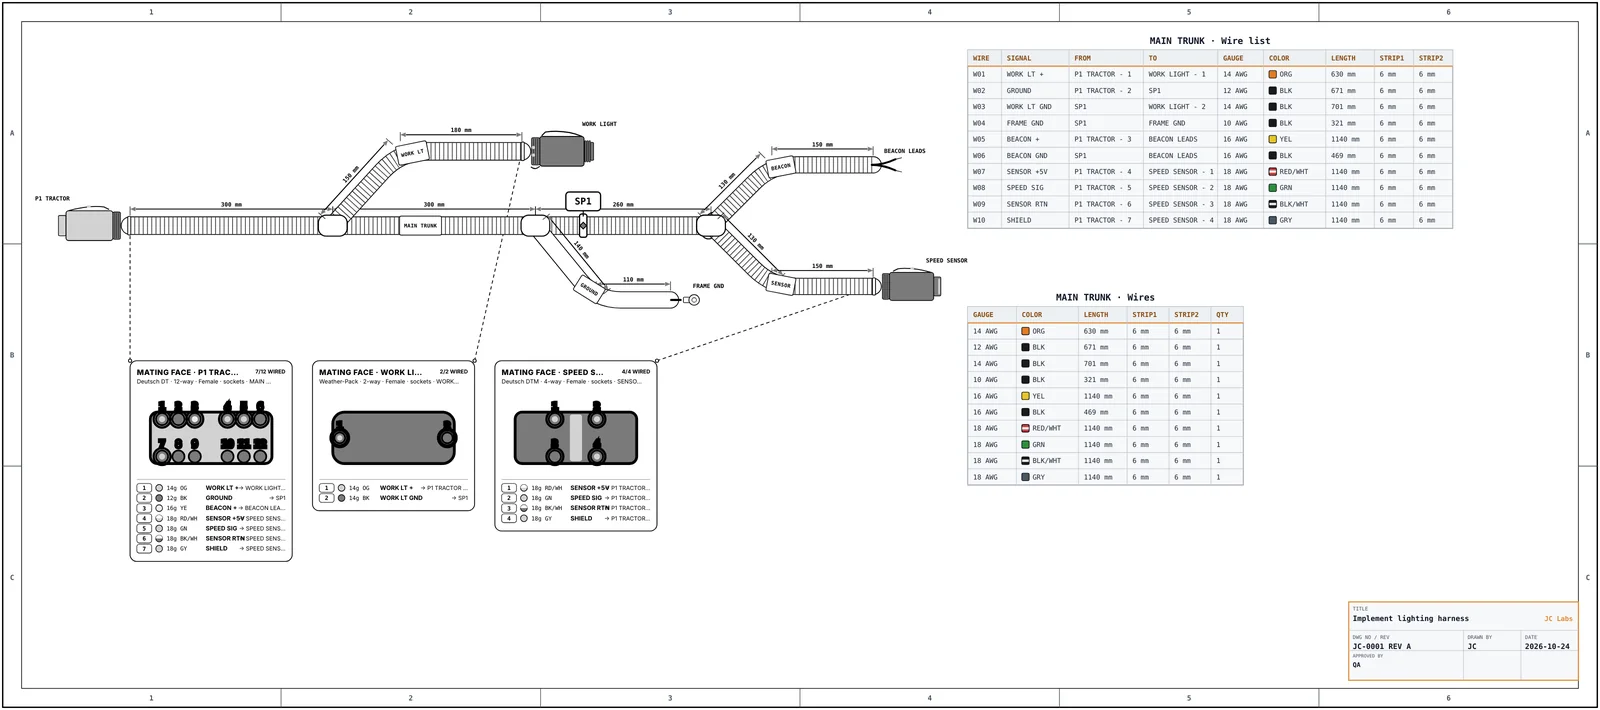This screenshot has height=710, width=1600.
Task: Click the JC-0001 REV A drawing number
Action: (x=1382, y=647)
